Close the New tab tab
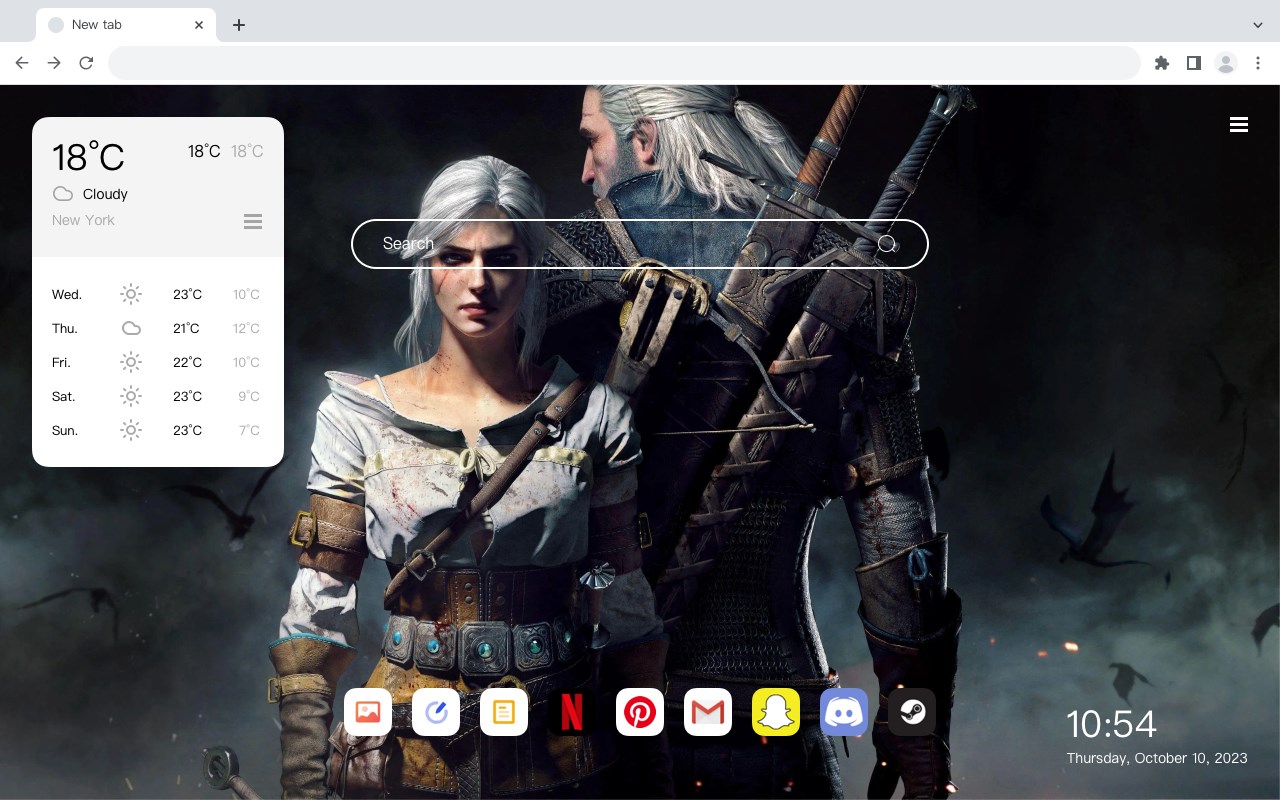The height and width of the screenshot is (800, 1280). click(199, 25)
